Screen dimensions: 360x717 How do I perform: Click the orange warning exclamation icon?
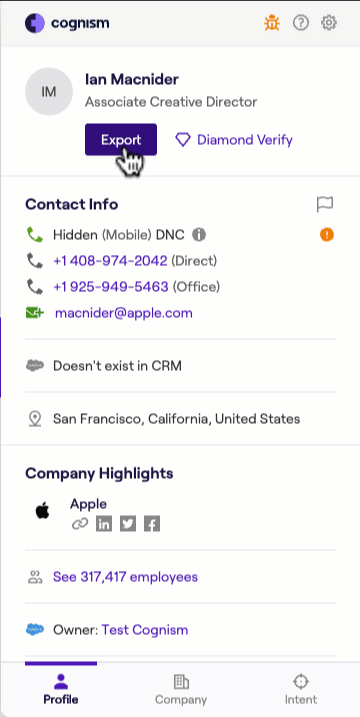(x=327, y=235)
